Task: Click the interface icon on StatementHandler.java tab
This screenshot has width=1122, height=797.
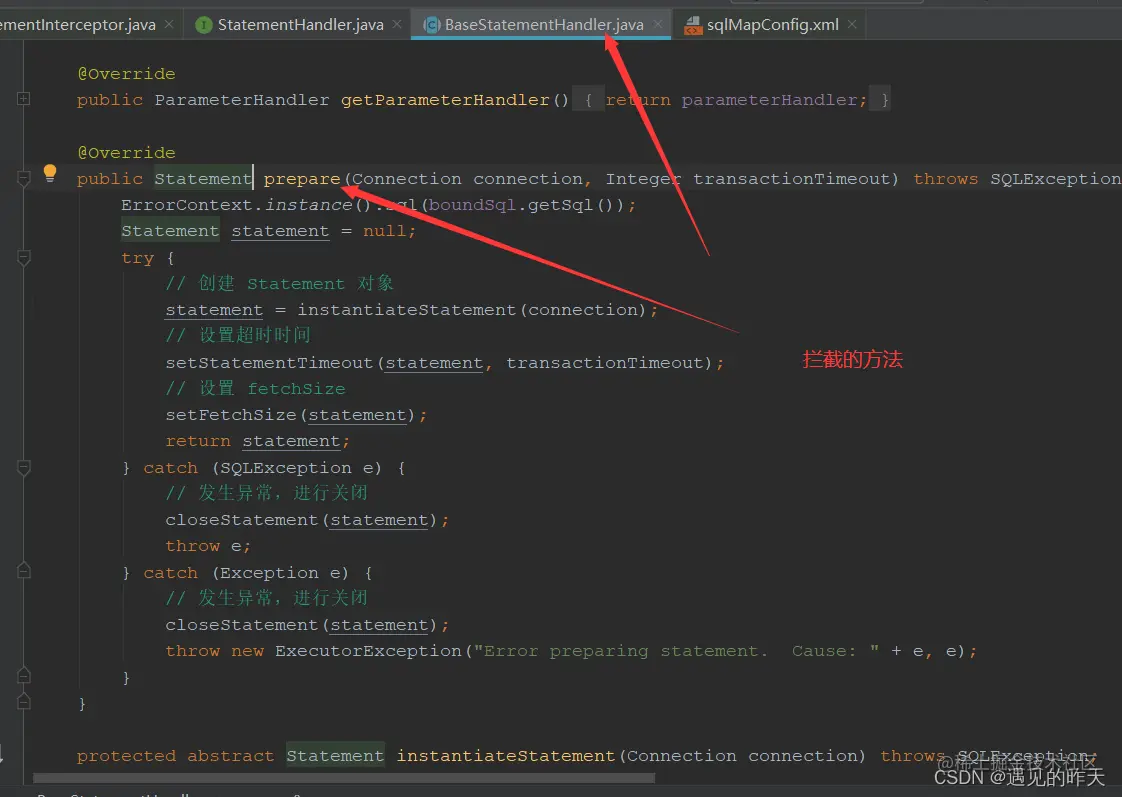Action: pos(204,25)
